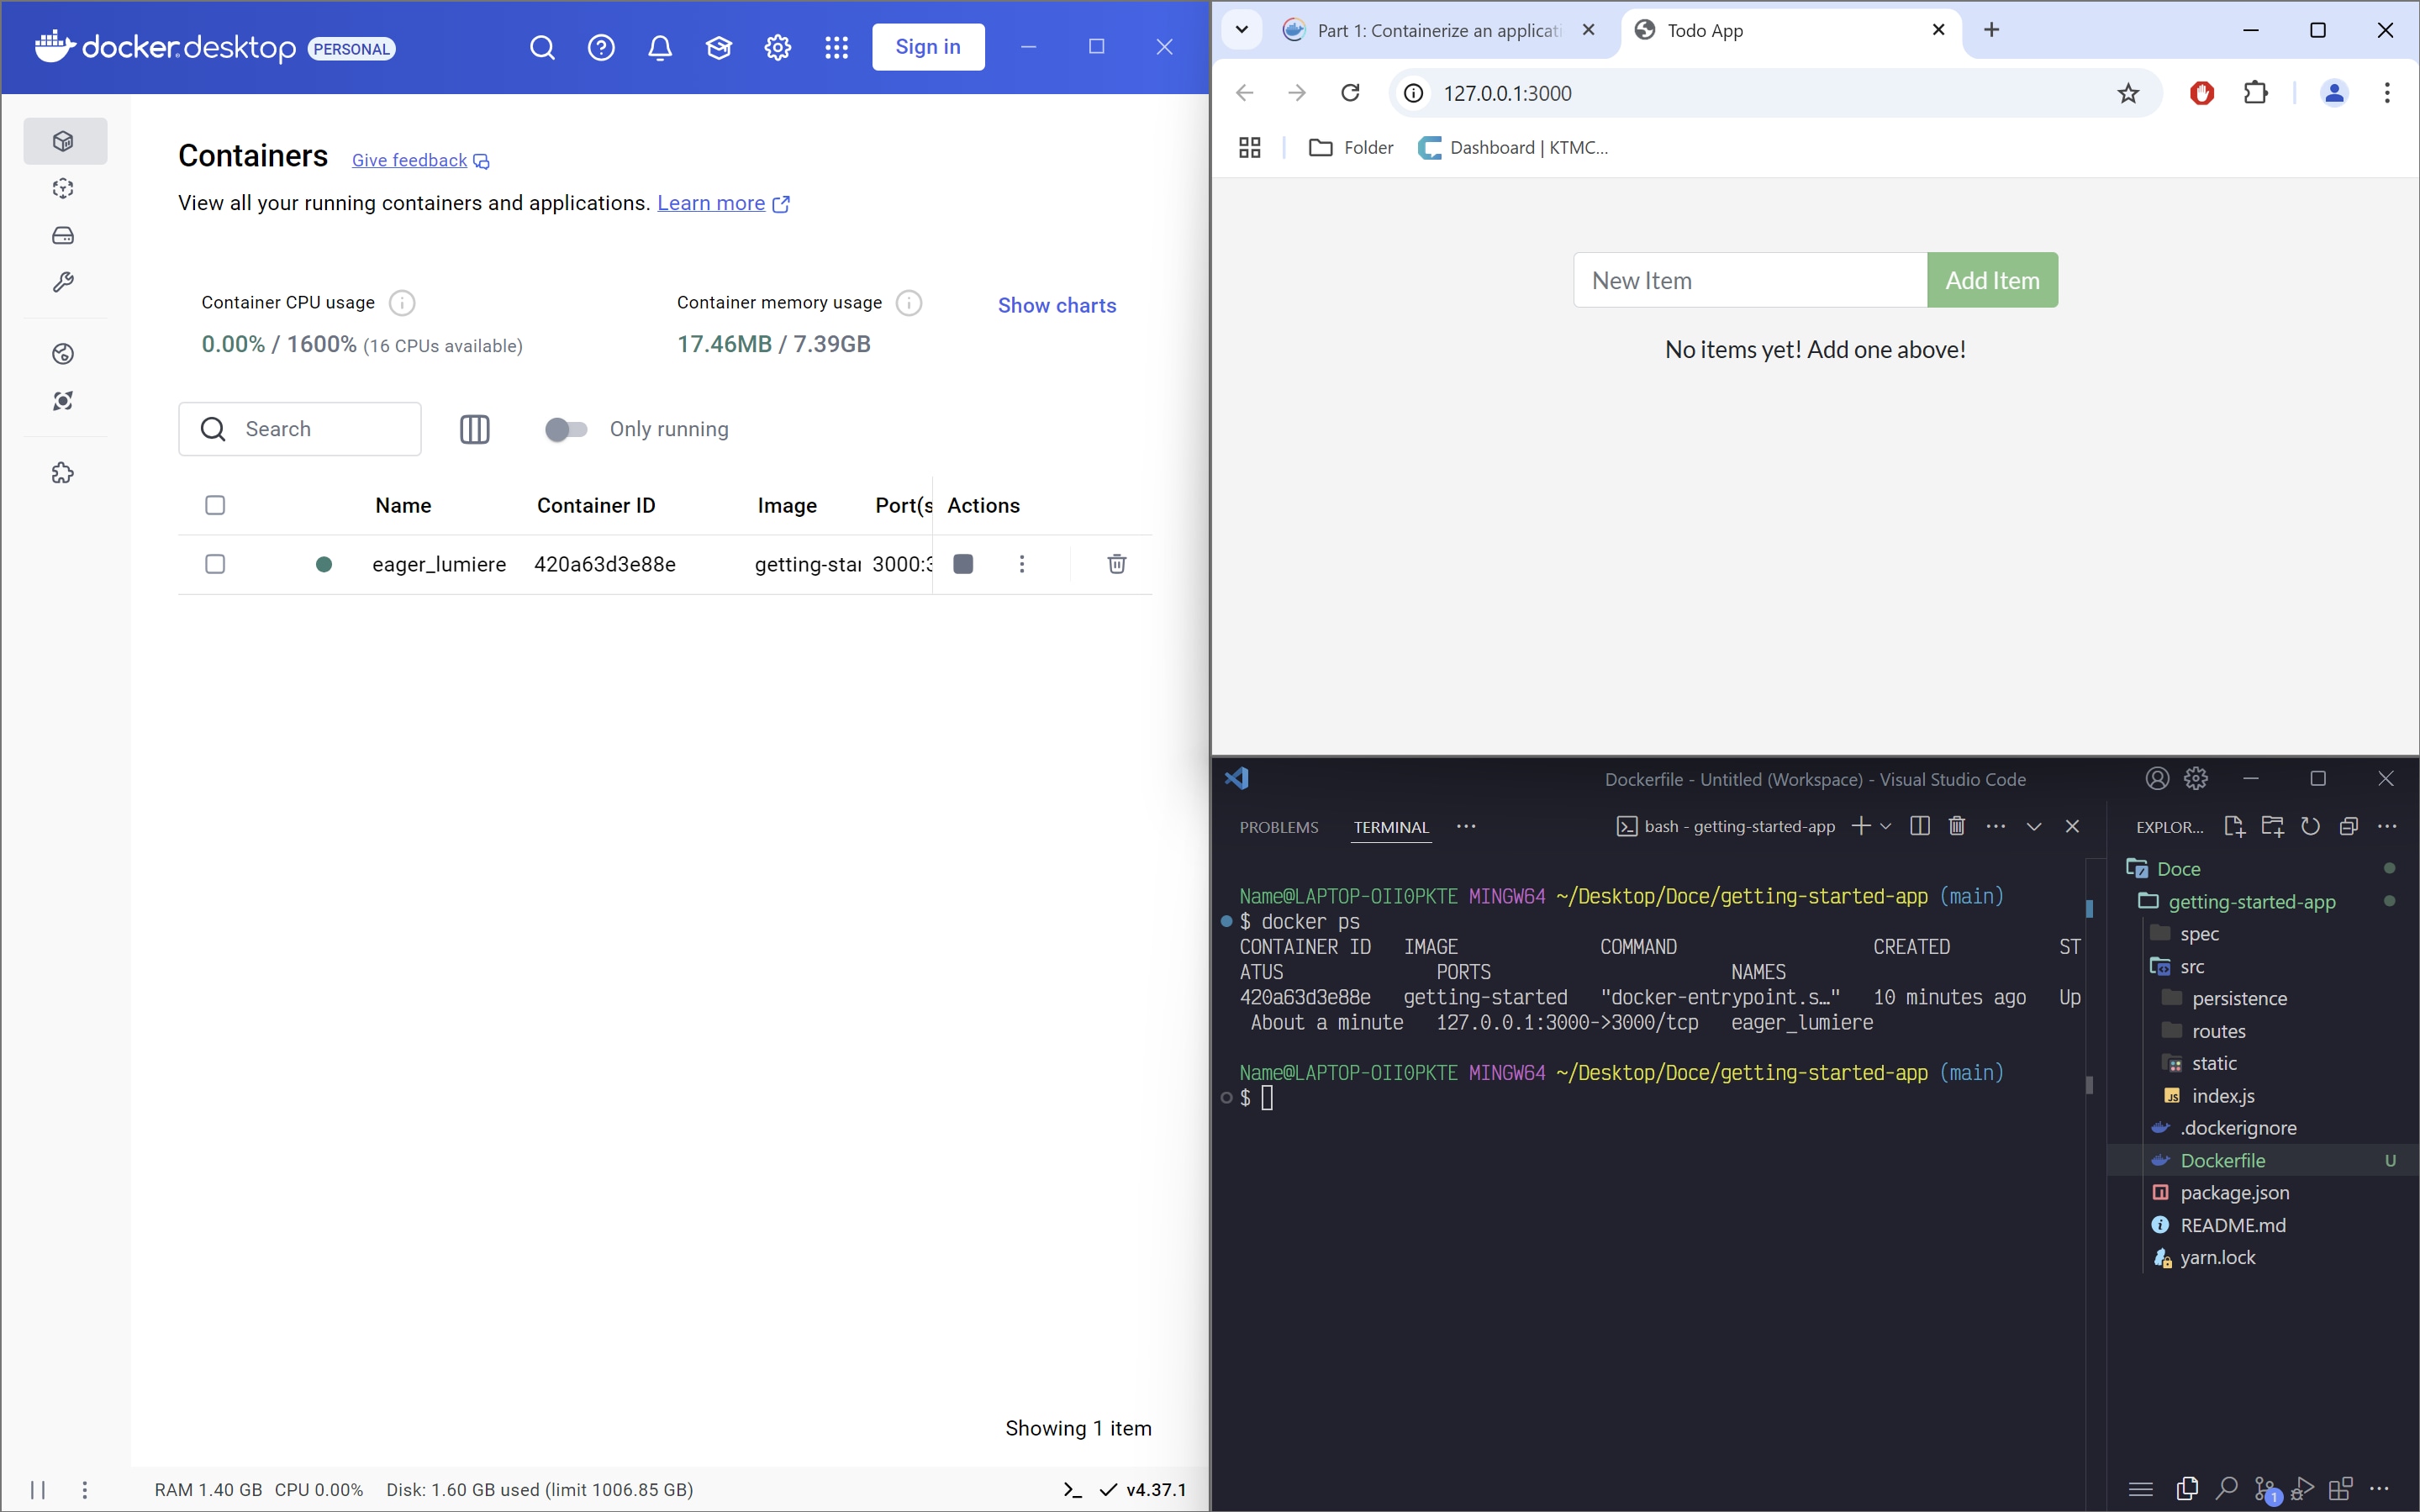Stop the eager_lumiere container
The width and height of the screenshot is (2420, 1512).
(963, 564)
